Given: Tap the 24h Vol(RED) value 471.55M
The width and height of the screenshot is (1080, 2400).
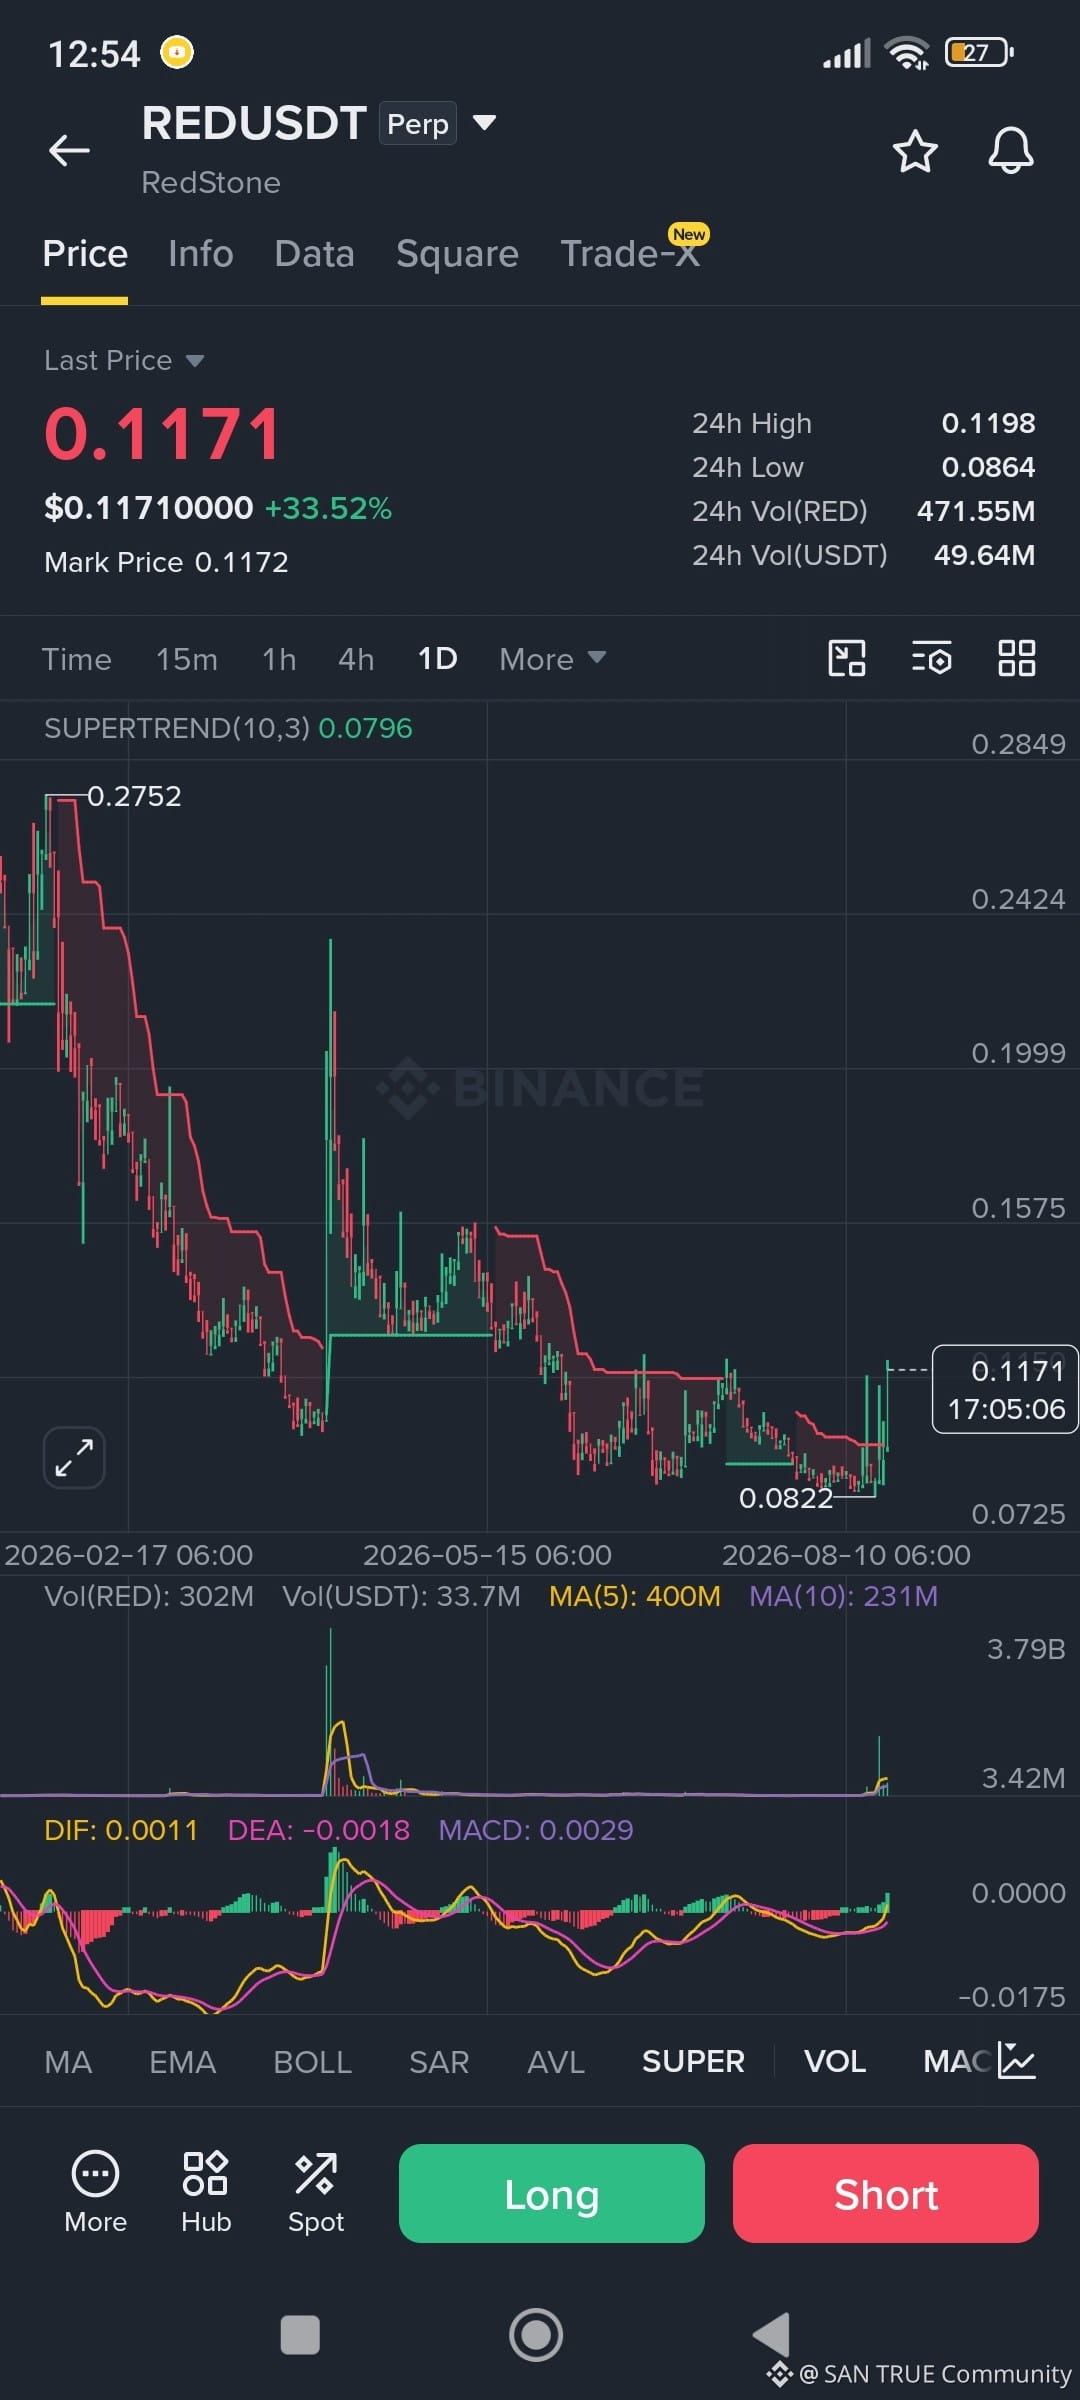Looking at the screenshot, I should click(976, 511).
